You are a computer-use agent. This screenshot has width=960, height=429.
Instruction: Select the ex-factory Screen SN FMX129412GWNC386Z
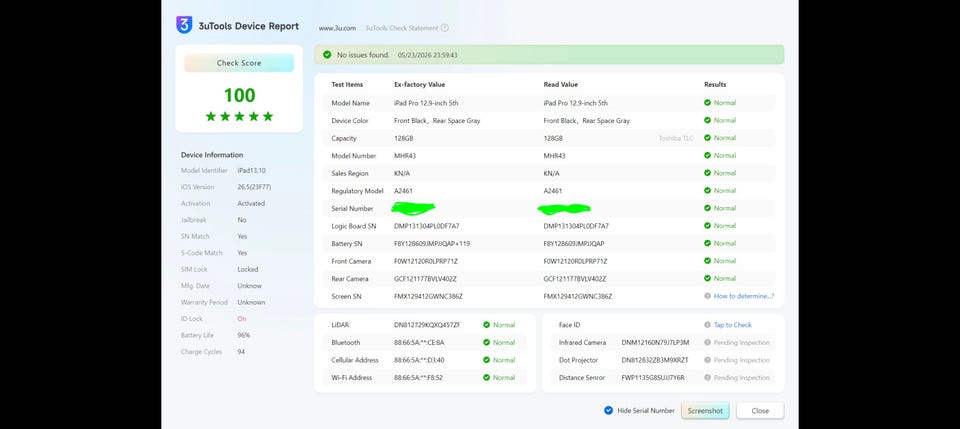428,296
